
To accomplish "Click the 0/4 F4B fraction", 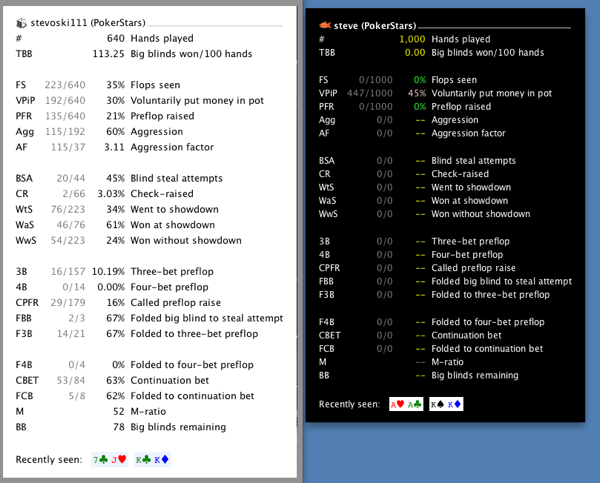I will (77, 365).
